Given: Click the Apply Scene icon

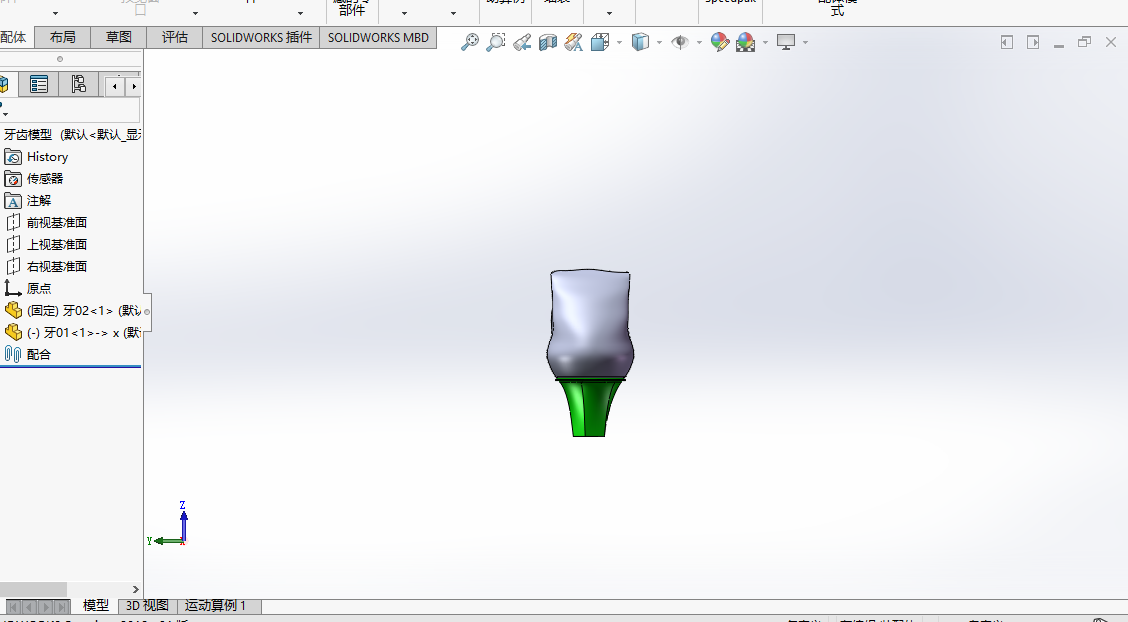Looking at the screenshot, I should pyautogui.click(x=746, y=42).
